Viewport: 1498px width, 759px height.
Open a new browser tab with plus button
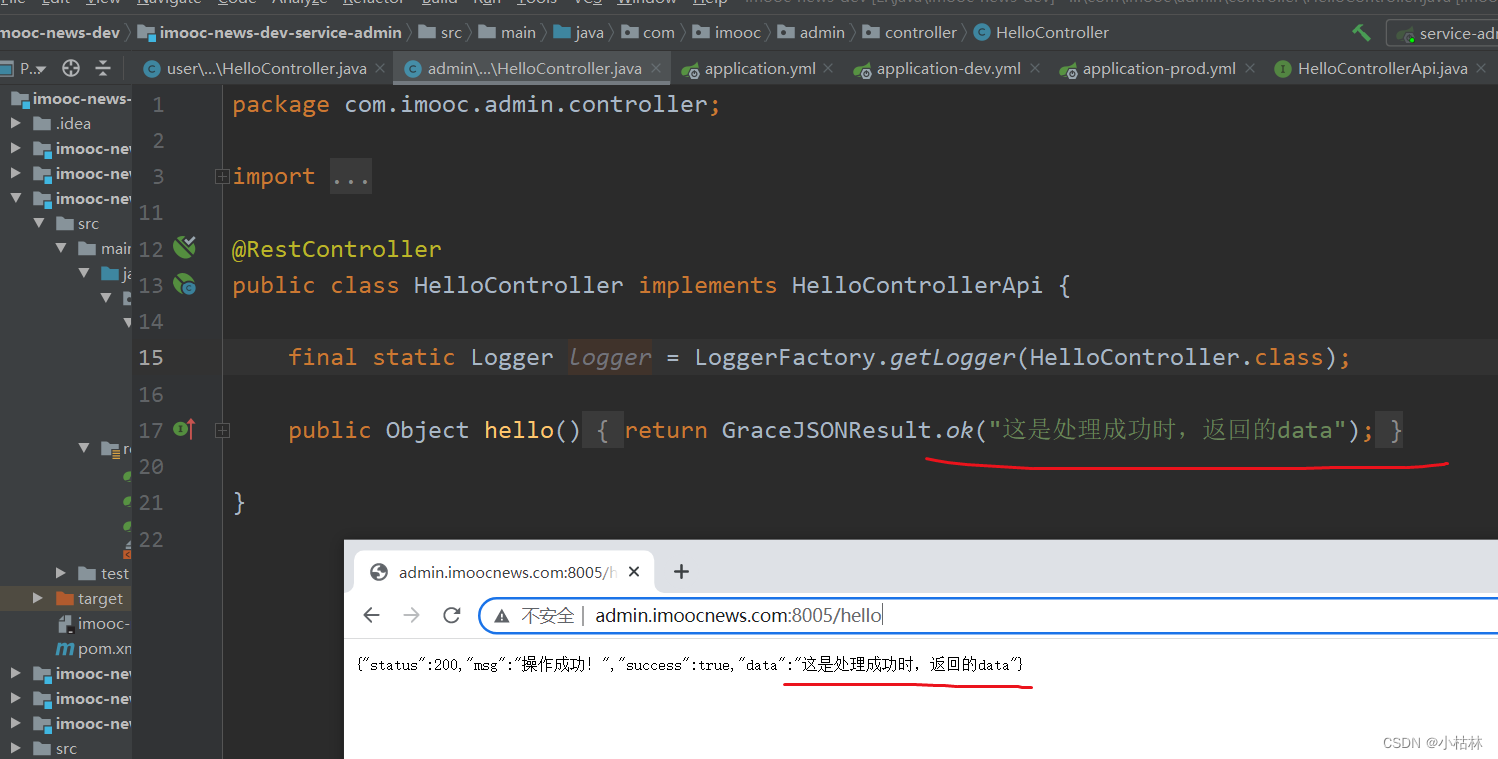pos(681,572)
